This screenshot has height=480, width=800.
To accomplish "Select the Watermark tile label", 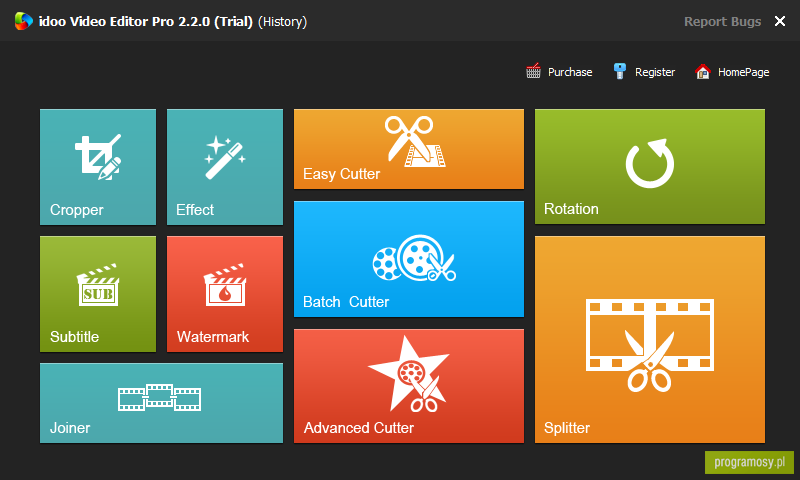I will pos(213,337).
